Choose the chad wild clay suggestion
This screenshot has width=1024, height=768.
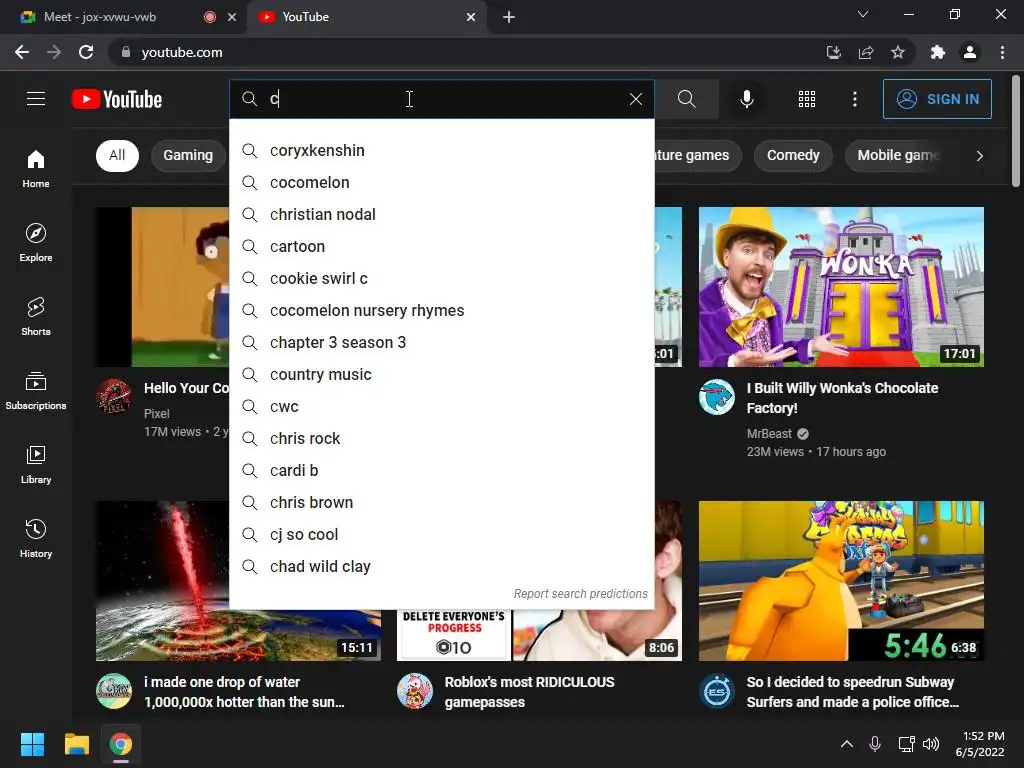[441, 566]
